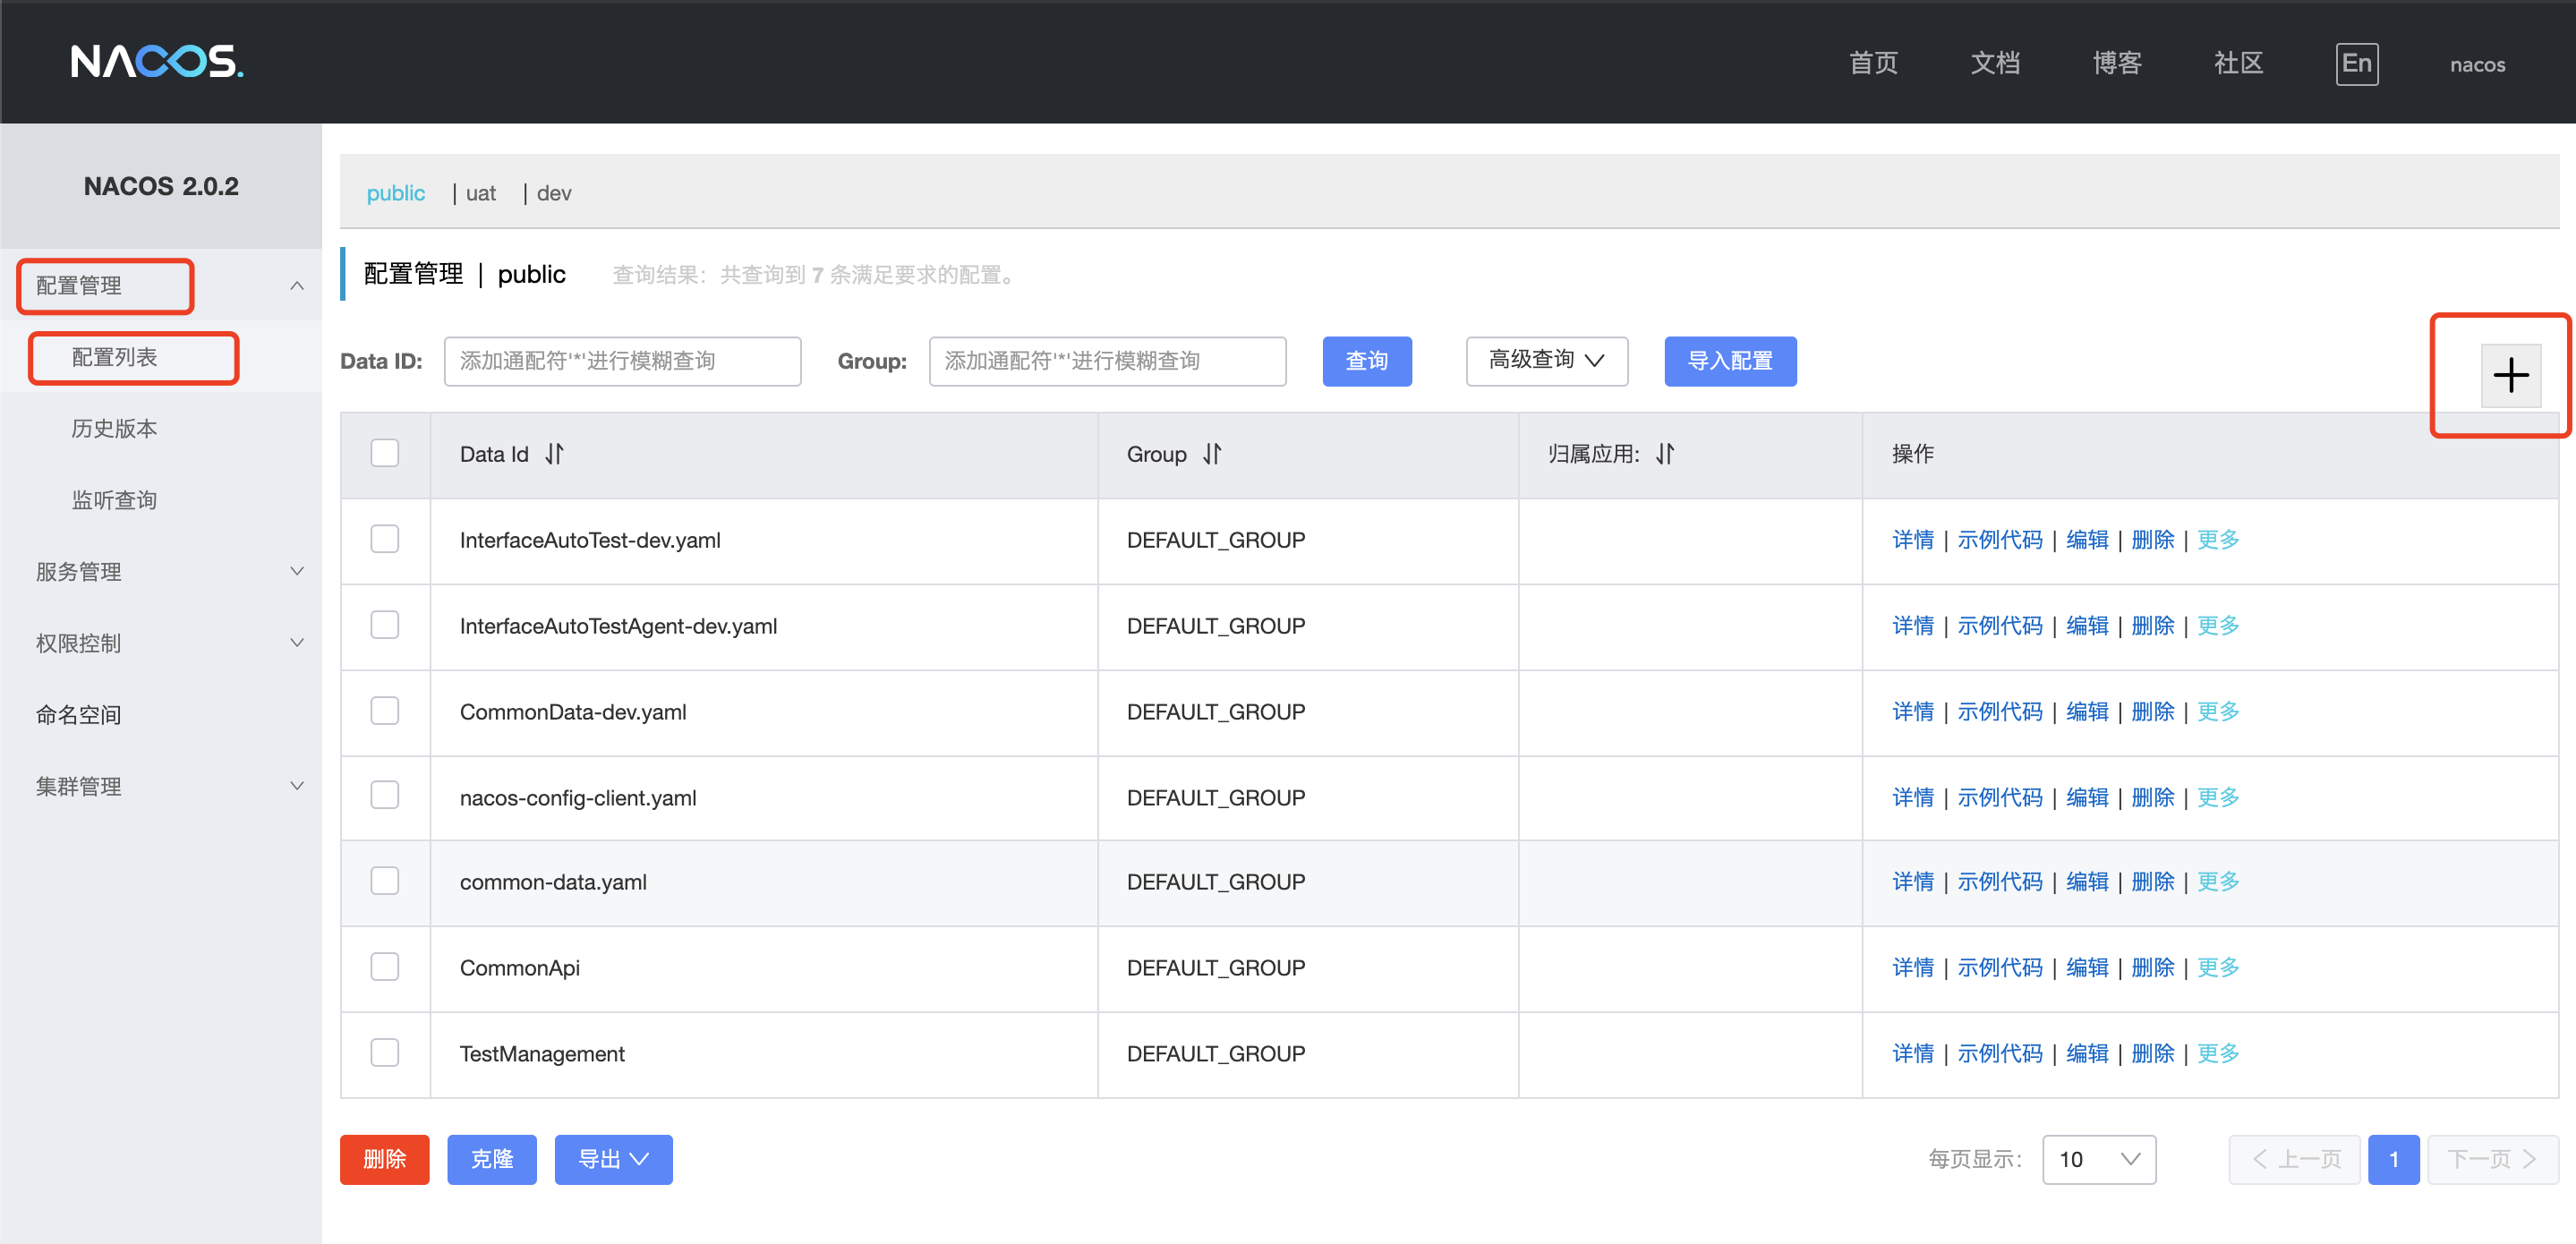The width and height of the screenshot is (2576, 1244).
Task: Open 详情 for nacos-config-client.yaml
Action: coord(1913,798)
